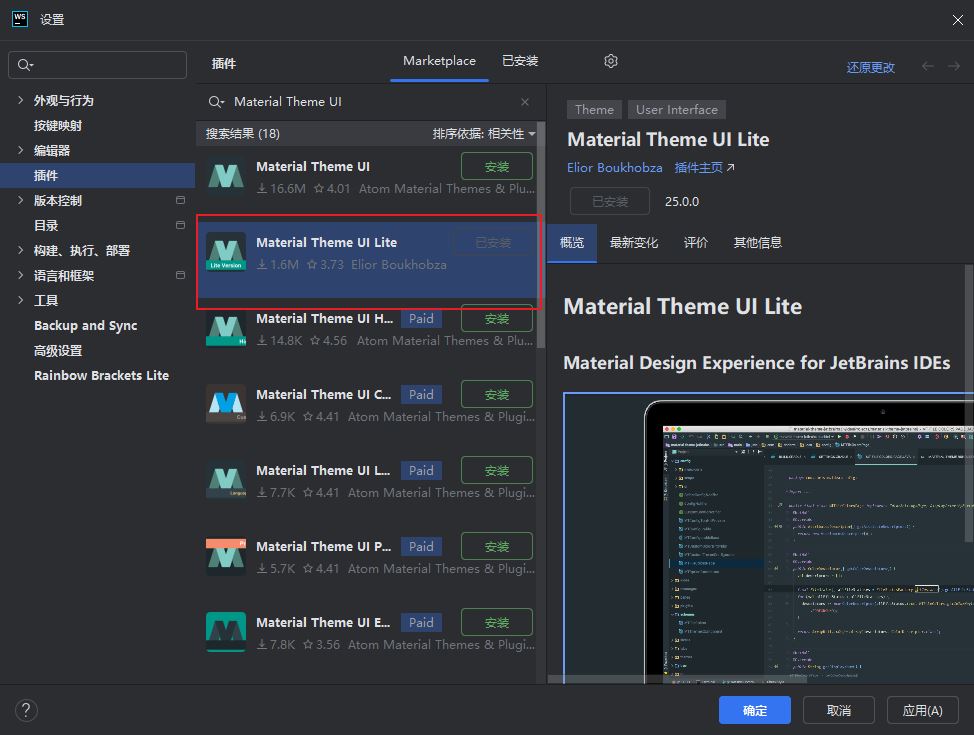Expand the 构建、执行、部署 tree node
The width and height of the screenshot is (974, 735).
[20, 250]
